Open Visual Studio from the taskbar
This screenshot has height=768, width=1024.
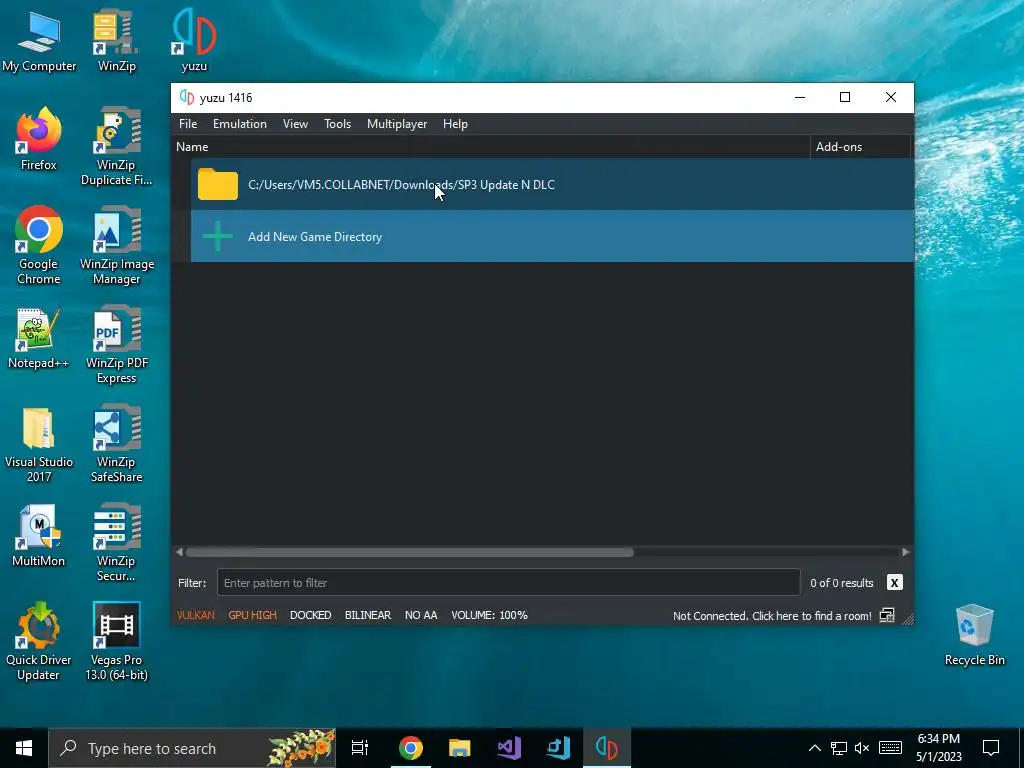tap(509, 748)
